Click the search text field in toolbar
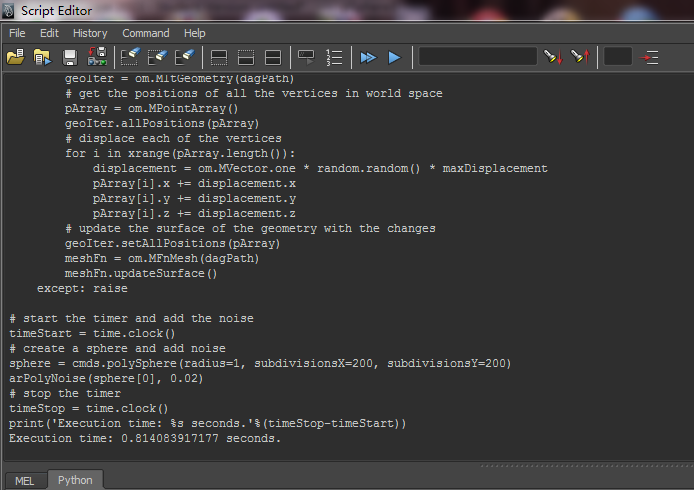 (x=478, y=57)
